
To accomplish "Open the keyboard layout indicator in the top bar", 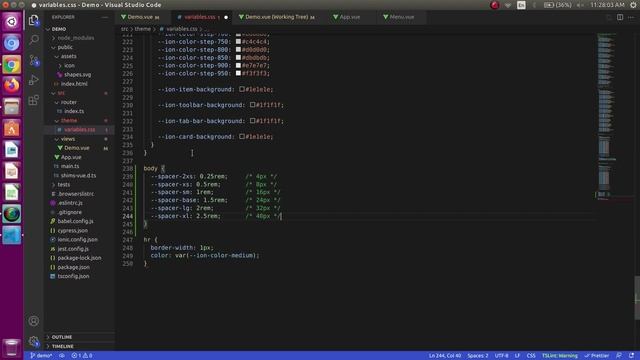I will tap(521, 5).
